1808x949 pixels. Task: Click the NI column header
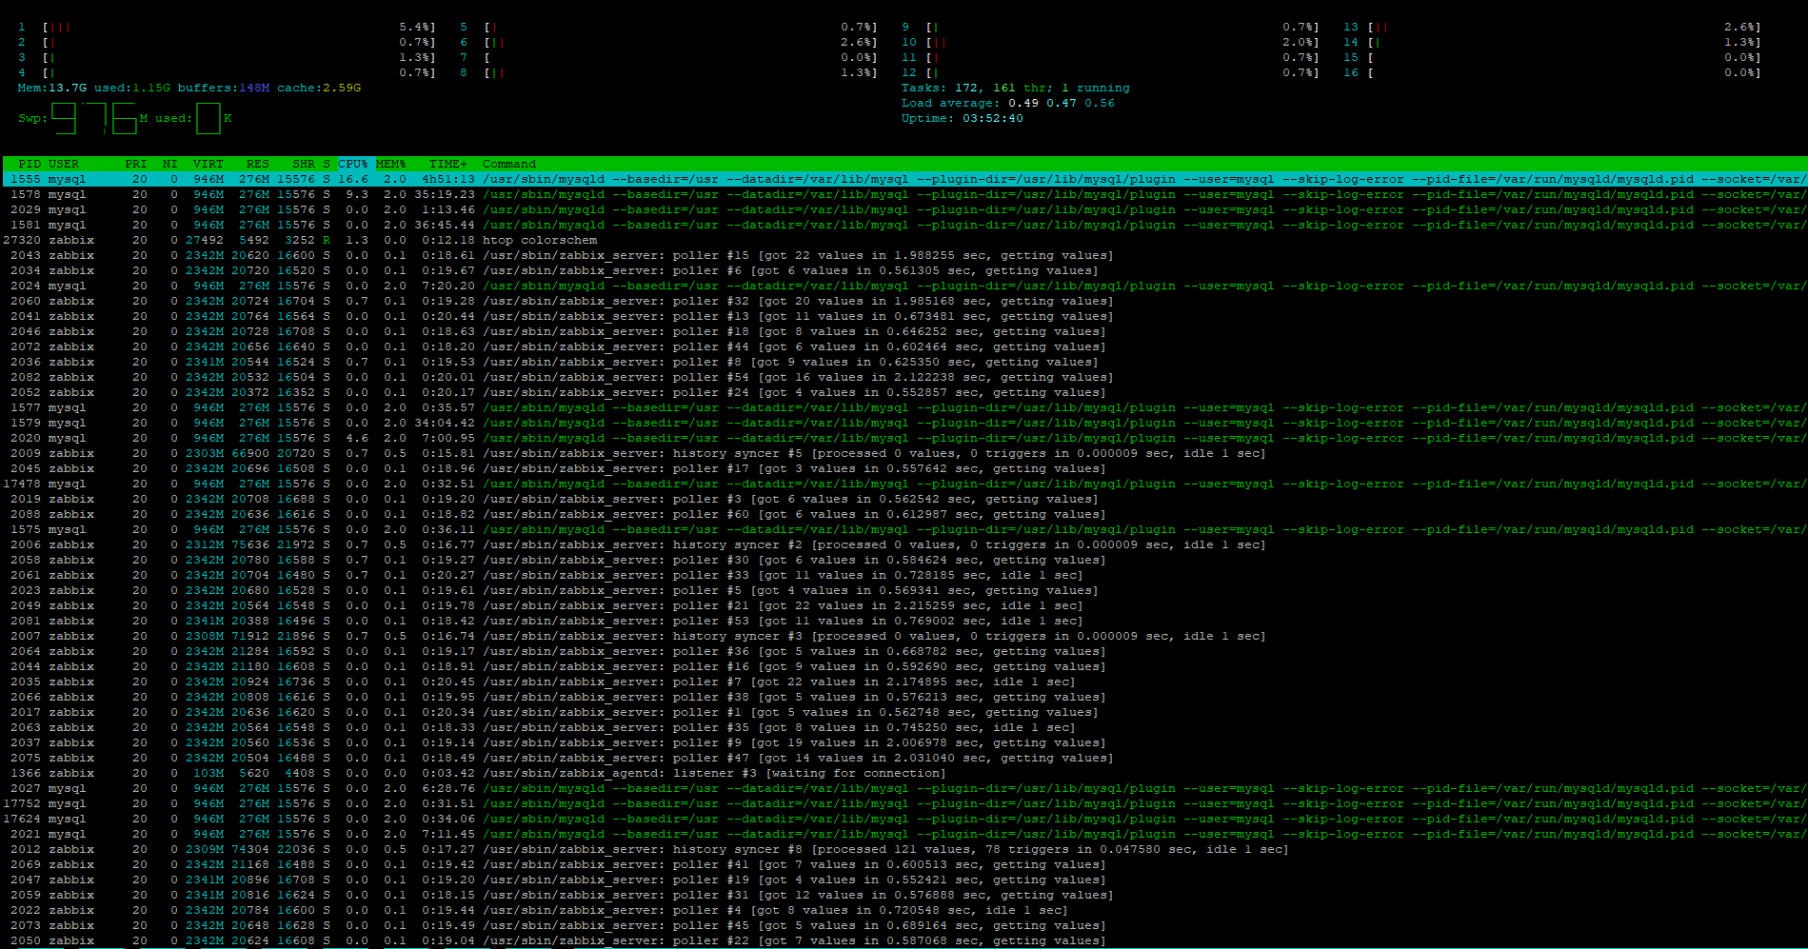click(x=170, y=164)
